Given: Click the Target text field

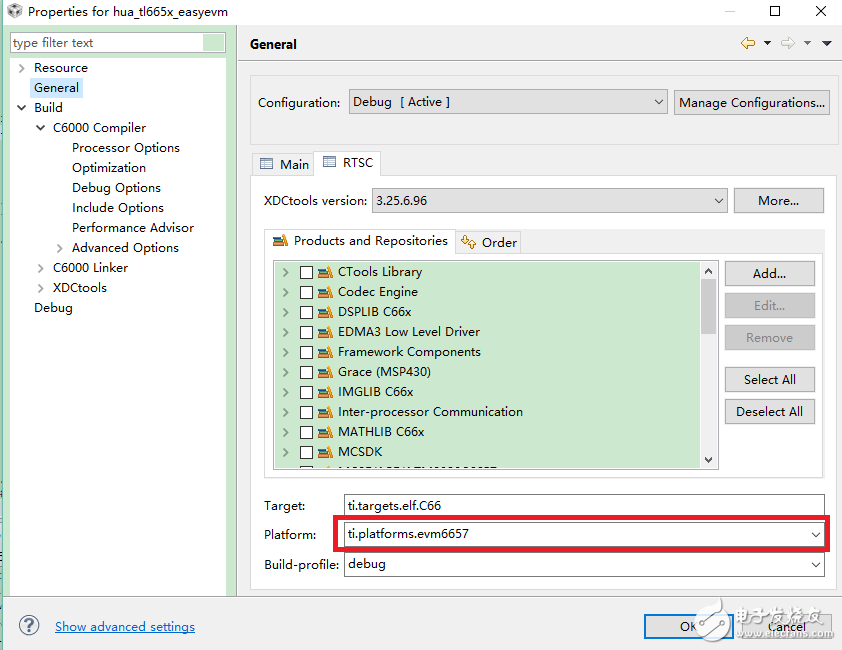Looking at the screenshot, I should tap(584, 505).
